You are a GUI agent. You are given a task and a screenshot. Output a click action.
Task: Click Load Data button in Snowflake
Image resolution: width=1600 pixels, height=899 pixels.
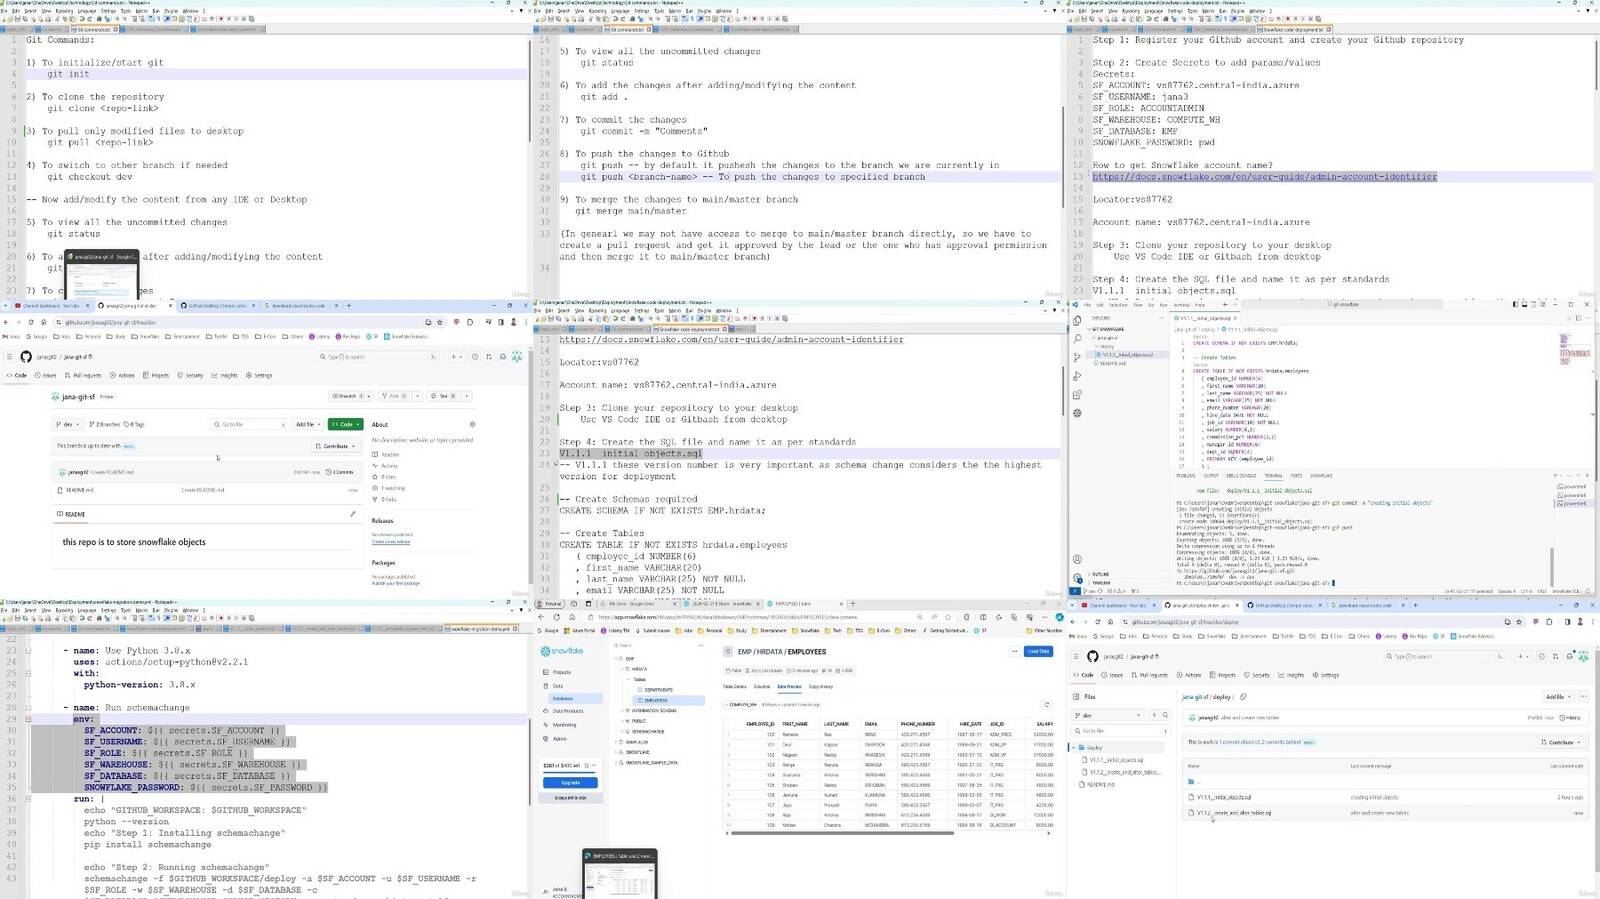(1038, 651)
